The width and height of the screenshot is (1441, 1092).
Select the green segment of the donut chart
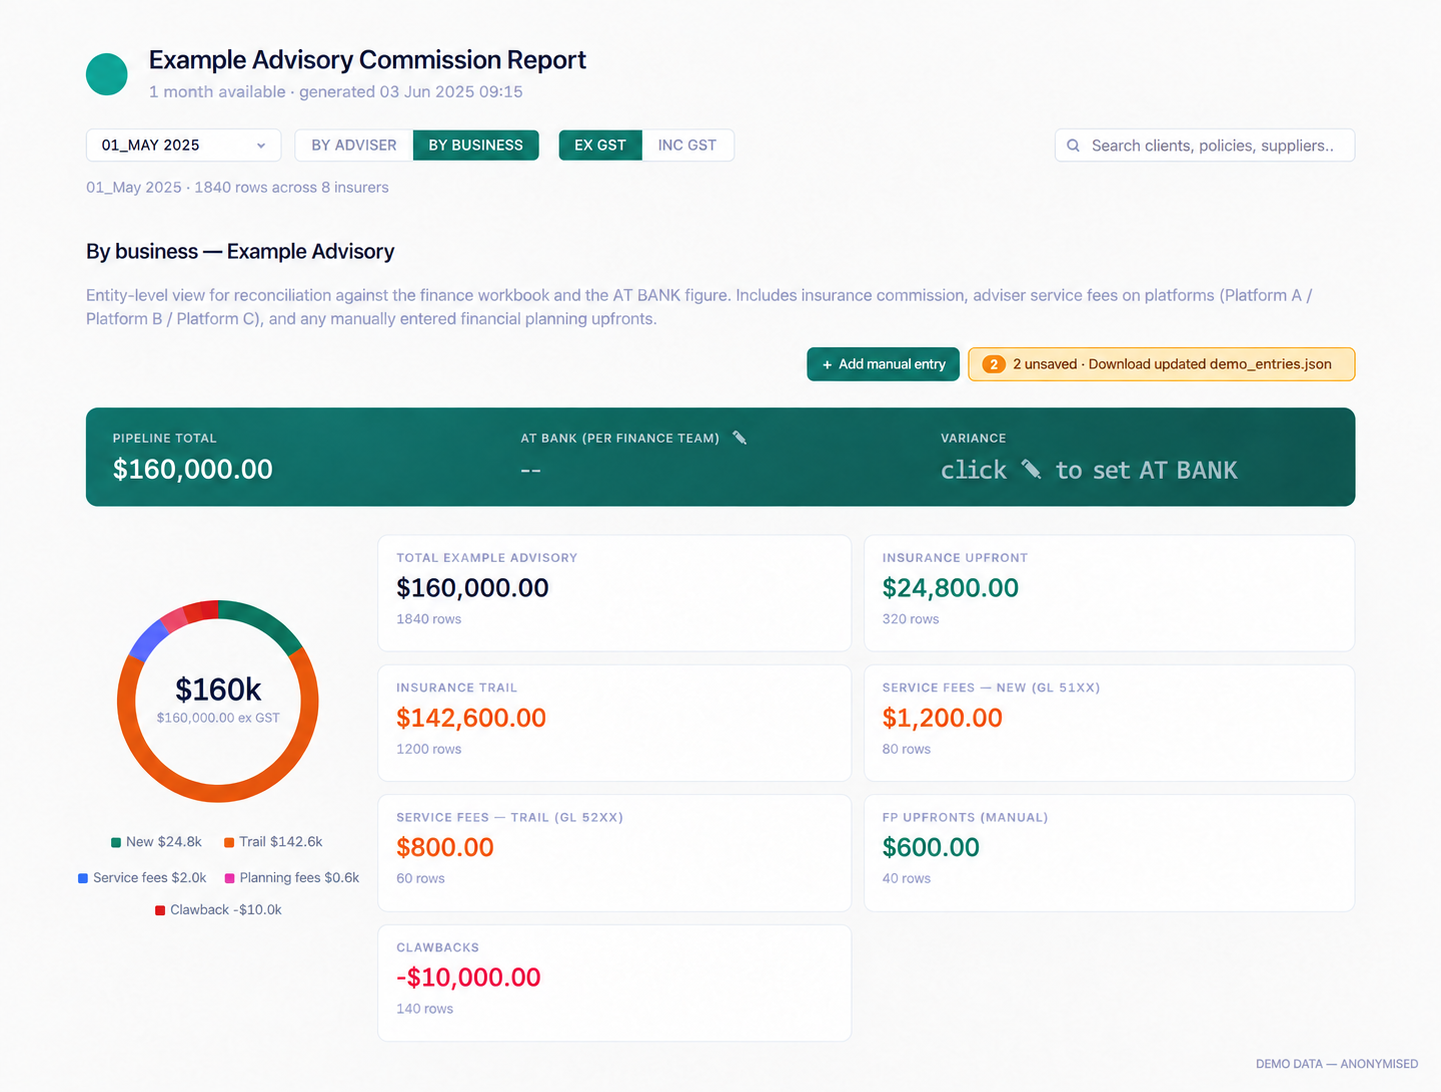(x=265, y=621)
